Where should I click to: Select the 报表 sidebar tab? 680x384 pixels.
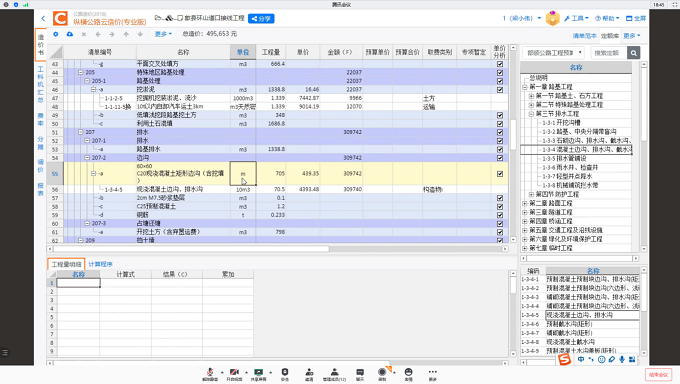[40, 189]
